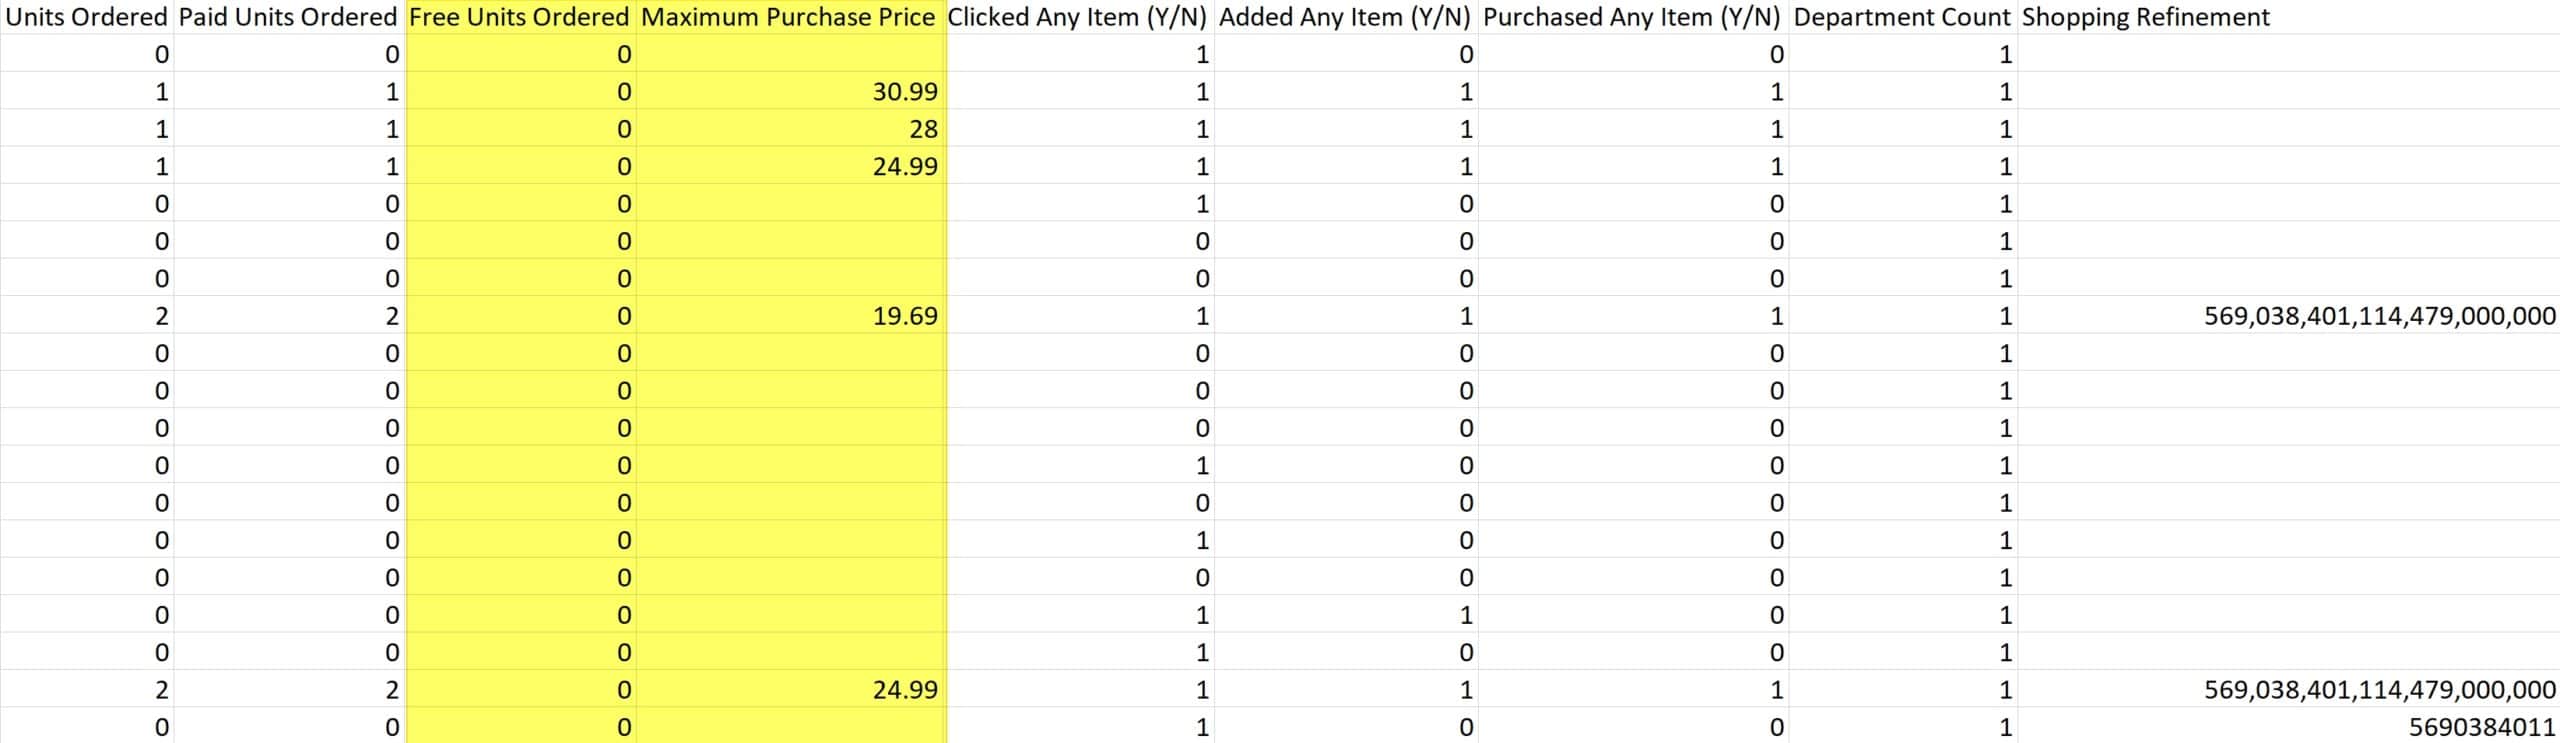2560x743 pixels.
Task: Click the Clicked Any Item (Y/N) header
Action: [x=1077, y=17]
